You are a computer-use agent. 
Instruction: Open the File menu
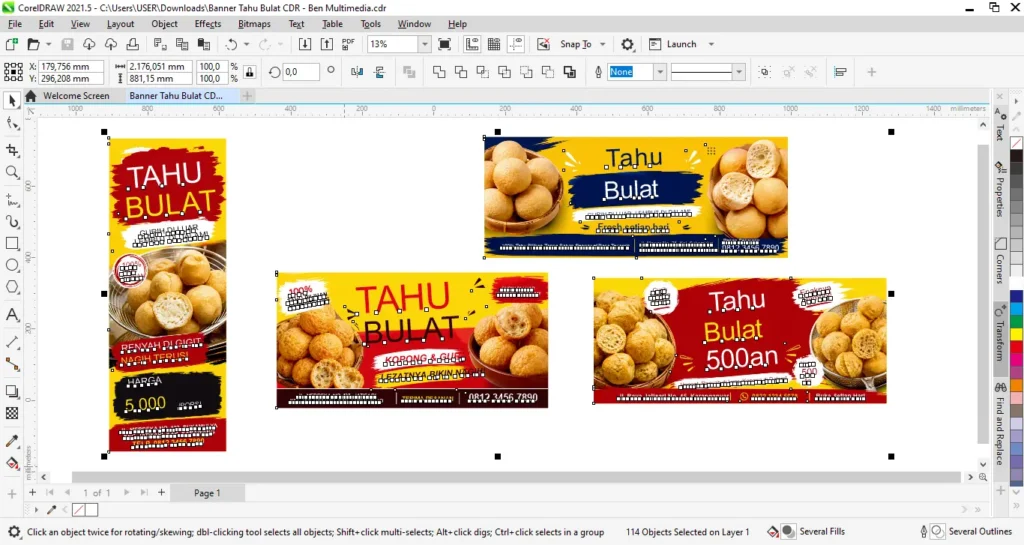[15, 24]
